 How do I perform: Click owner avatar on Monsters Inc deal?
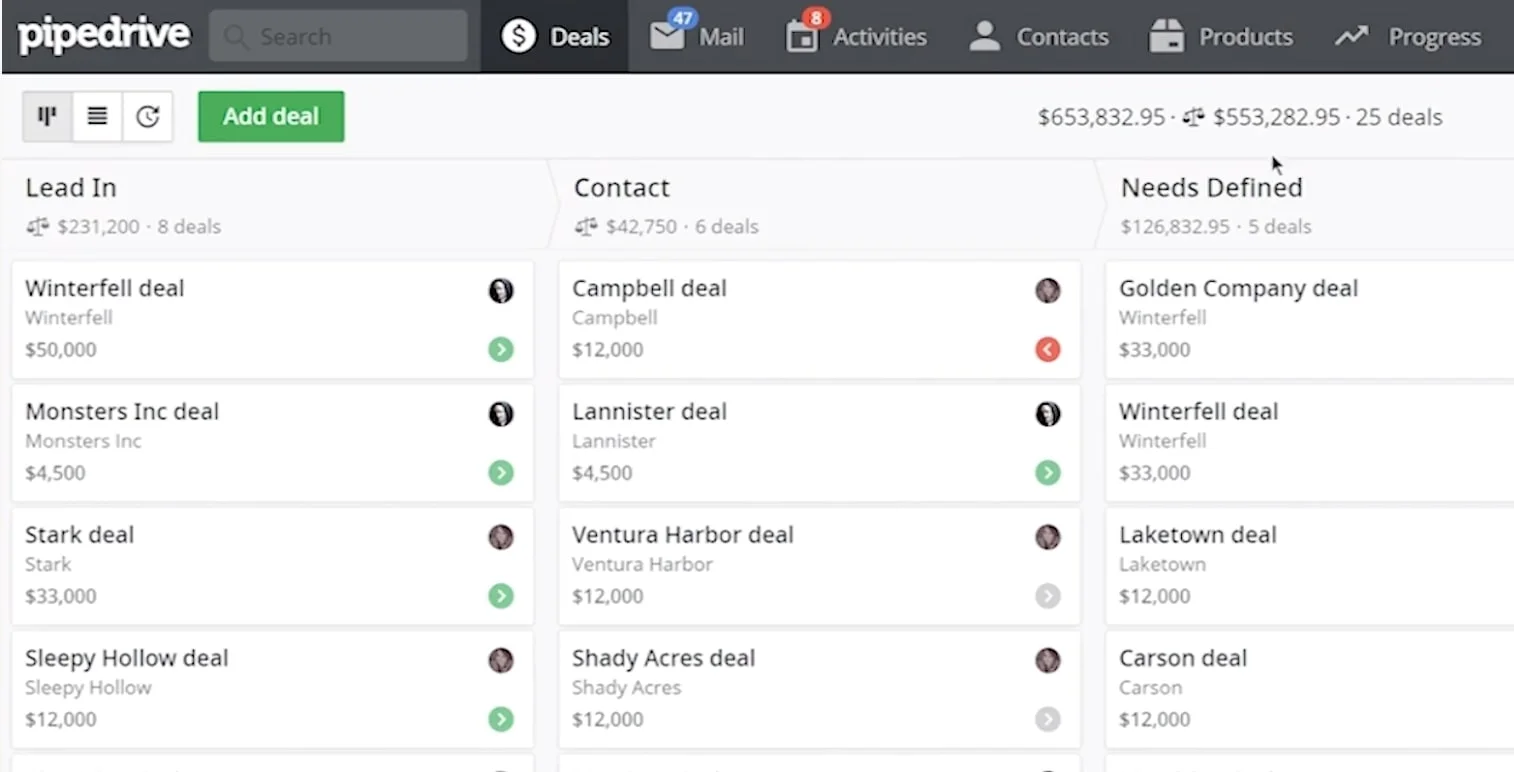pos(501,414)
